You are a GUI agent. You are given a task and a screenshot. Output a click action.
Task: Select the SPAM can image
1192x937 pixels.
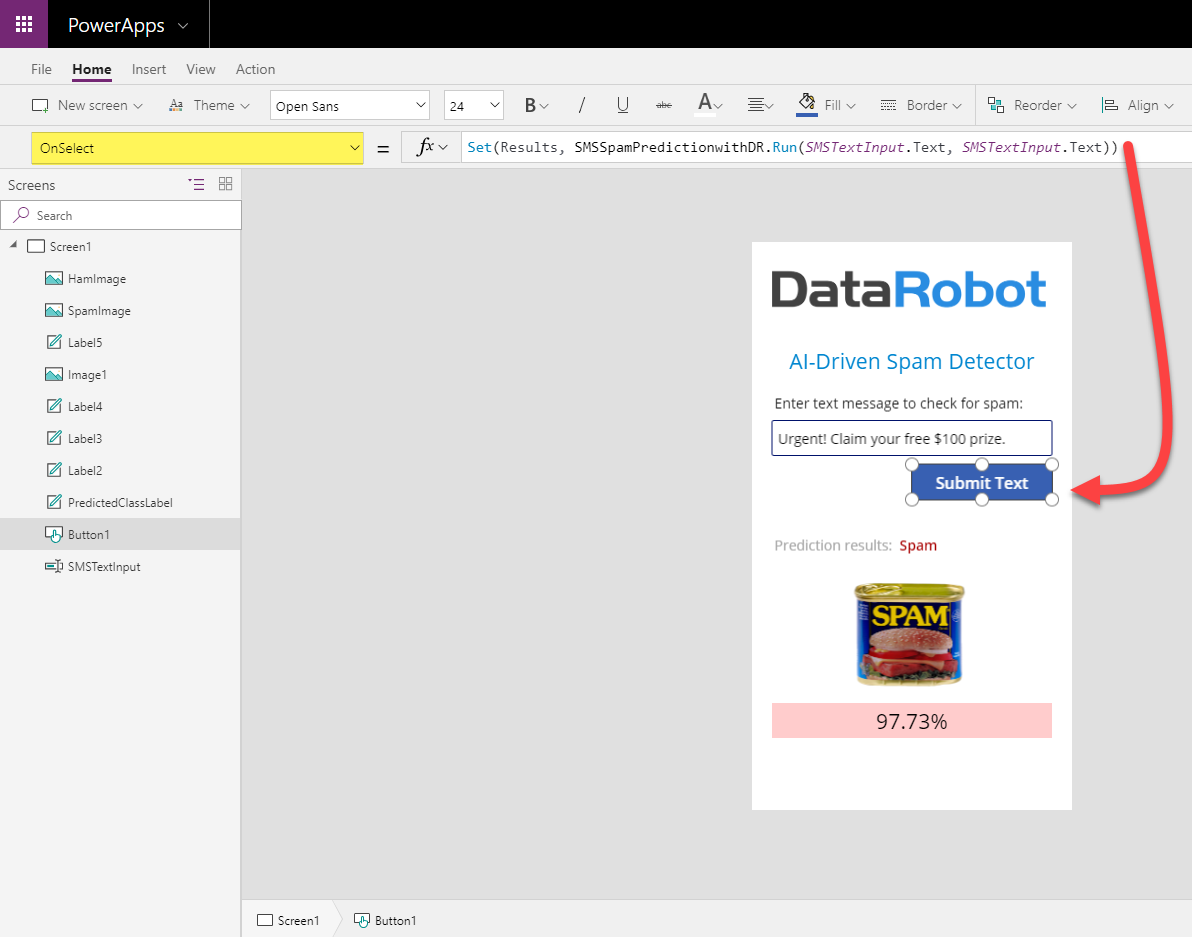[909, 634]
